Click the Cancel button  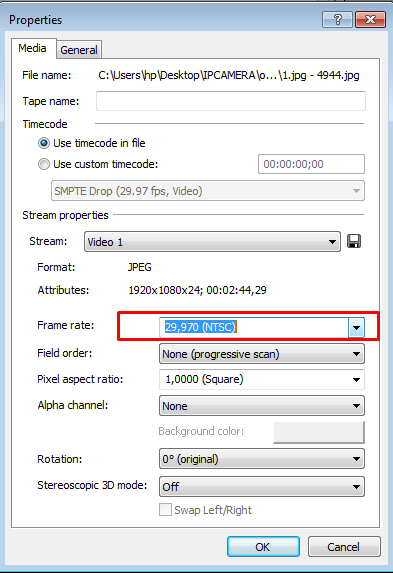[x=344, y=547]
